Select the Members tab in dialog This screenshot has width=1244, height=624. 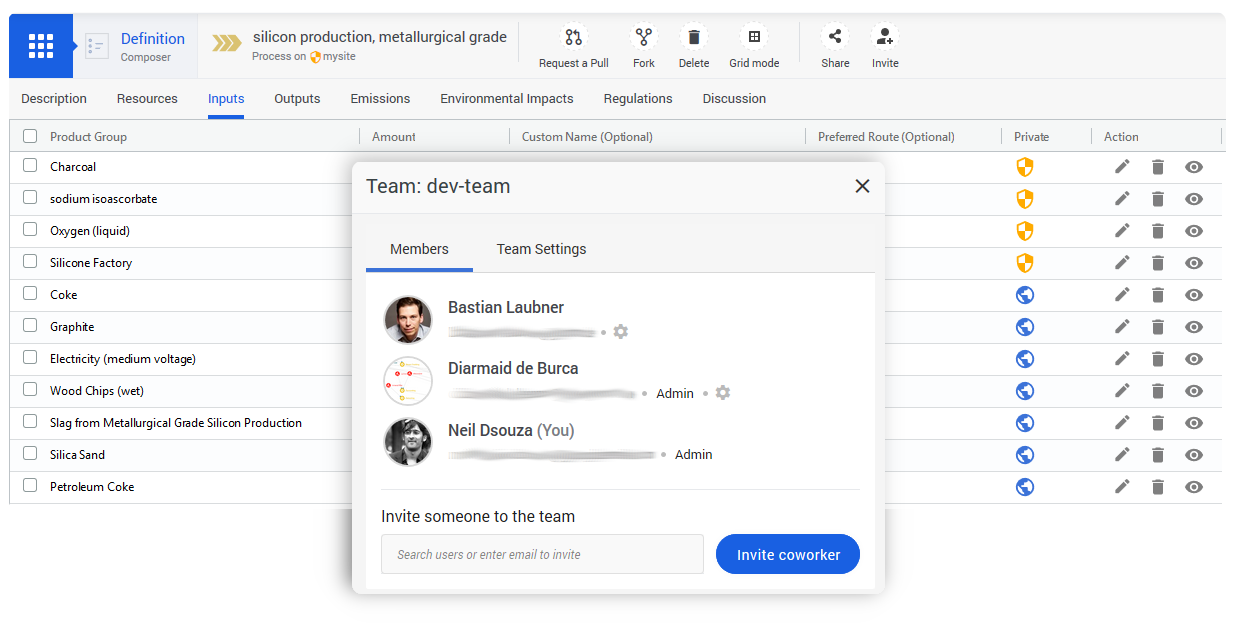419,249
